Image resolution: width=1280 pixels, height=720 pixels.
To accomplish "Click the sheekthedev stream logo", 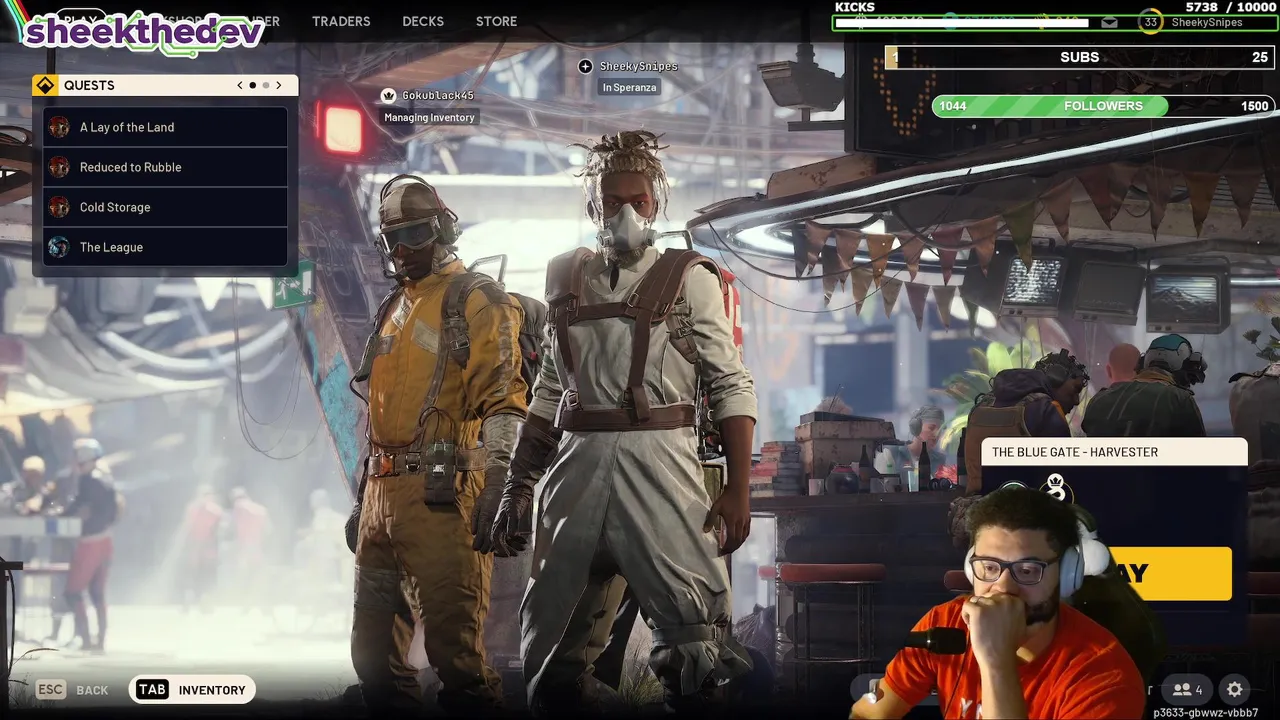I will click(x=143, y=32).
